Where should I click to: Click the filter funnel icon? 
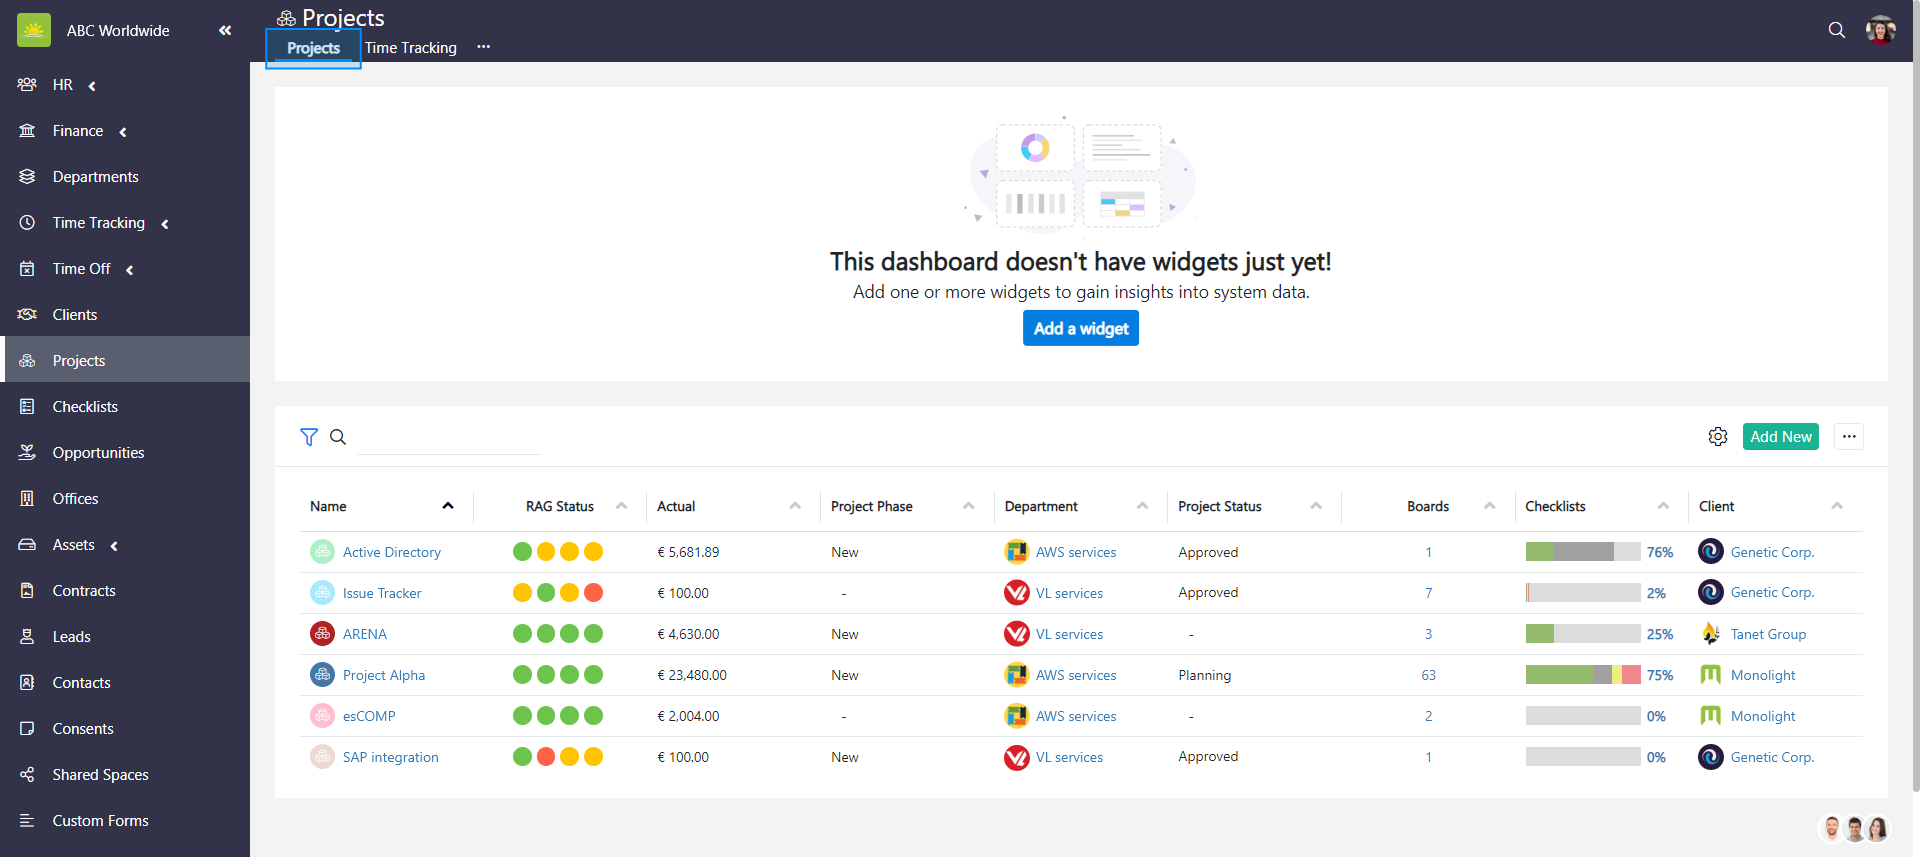point(309,437)
